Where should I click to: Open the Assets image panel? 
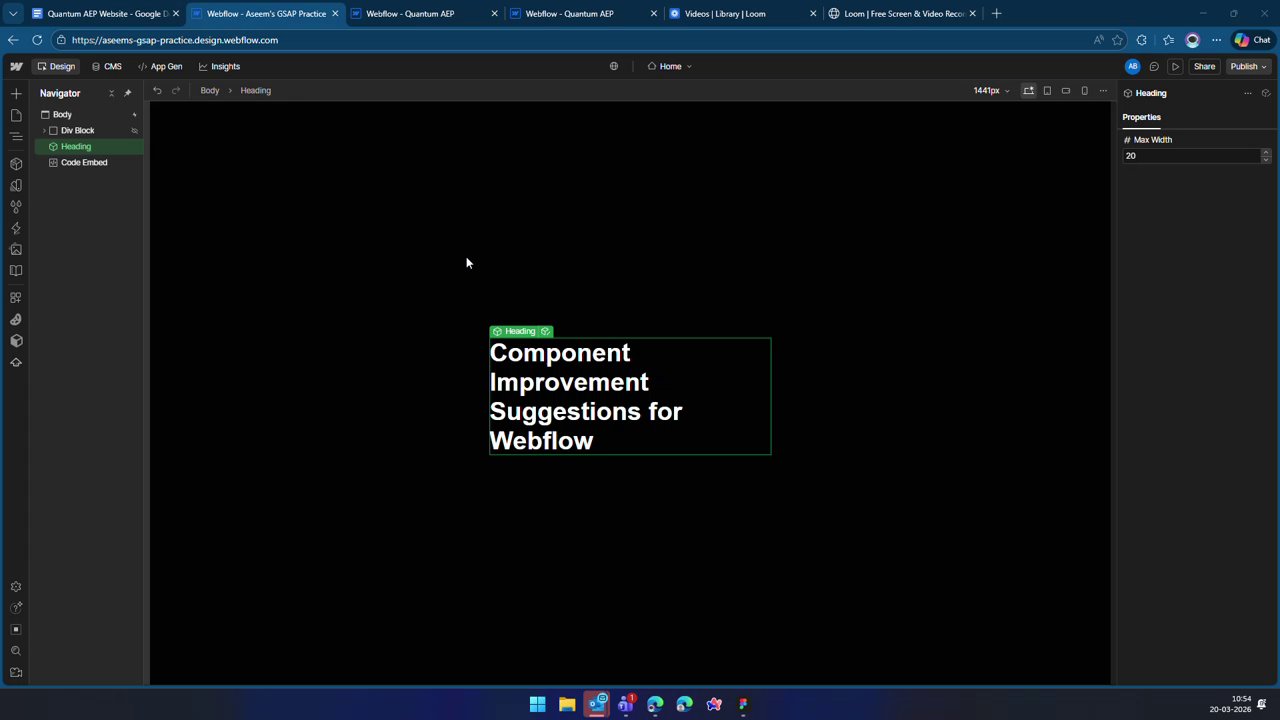tap(15, 249)
